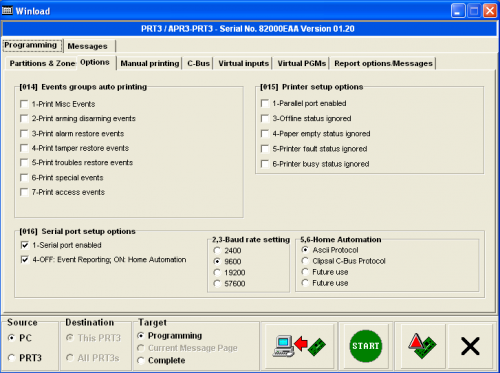Toggle 7-Print access events
The height and width of the screenshot is (373, 500).
(x=24, y=192)
